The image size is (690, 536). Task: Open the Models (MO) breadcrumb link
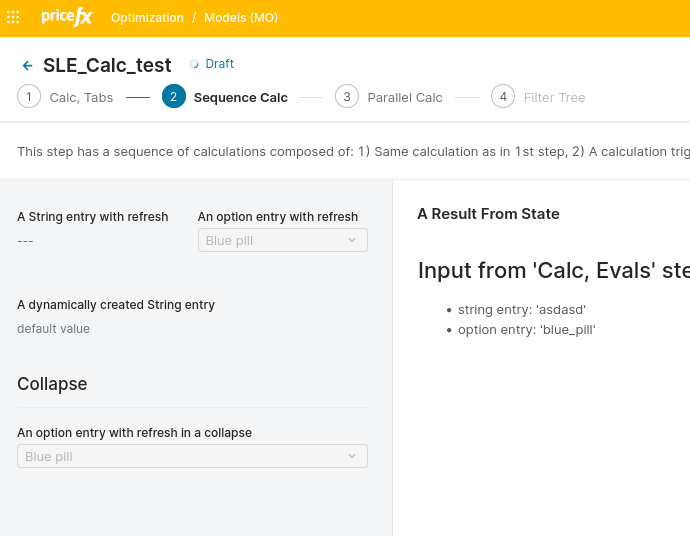[241, 18]
